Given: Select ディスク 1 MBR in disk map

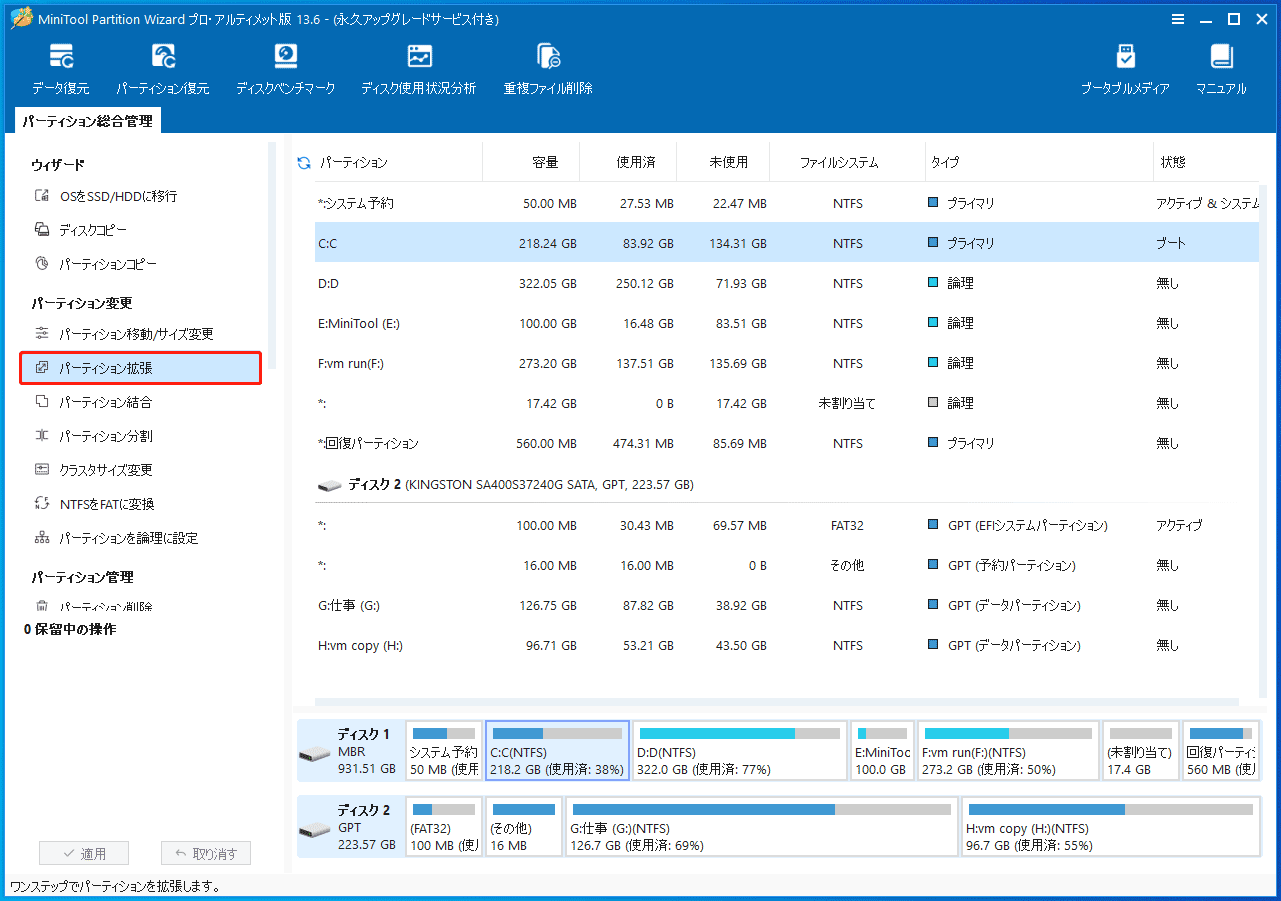Looking at the screenshot, I should [x=351, y=750].
